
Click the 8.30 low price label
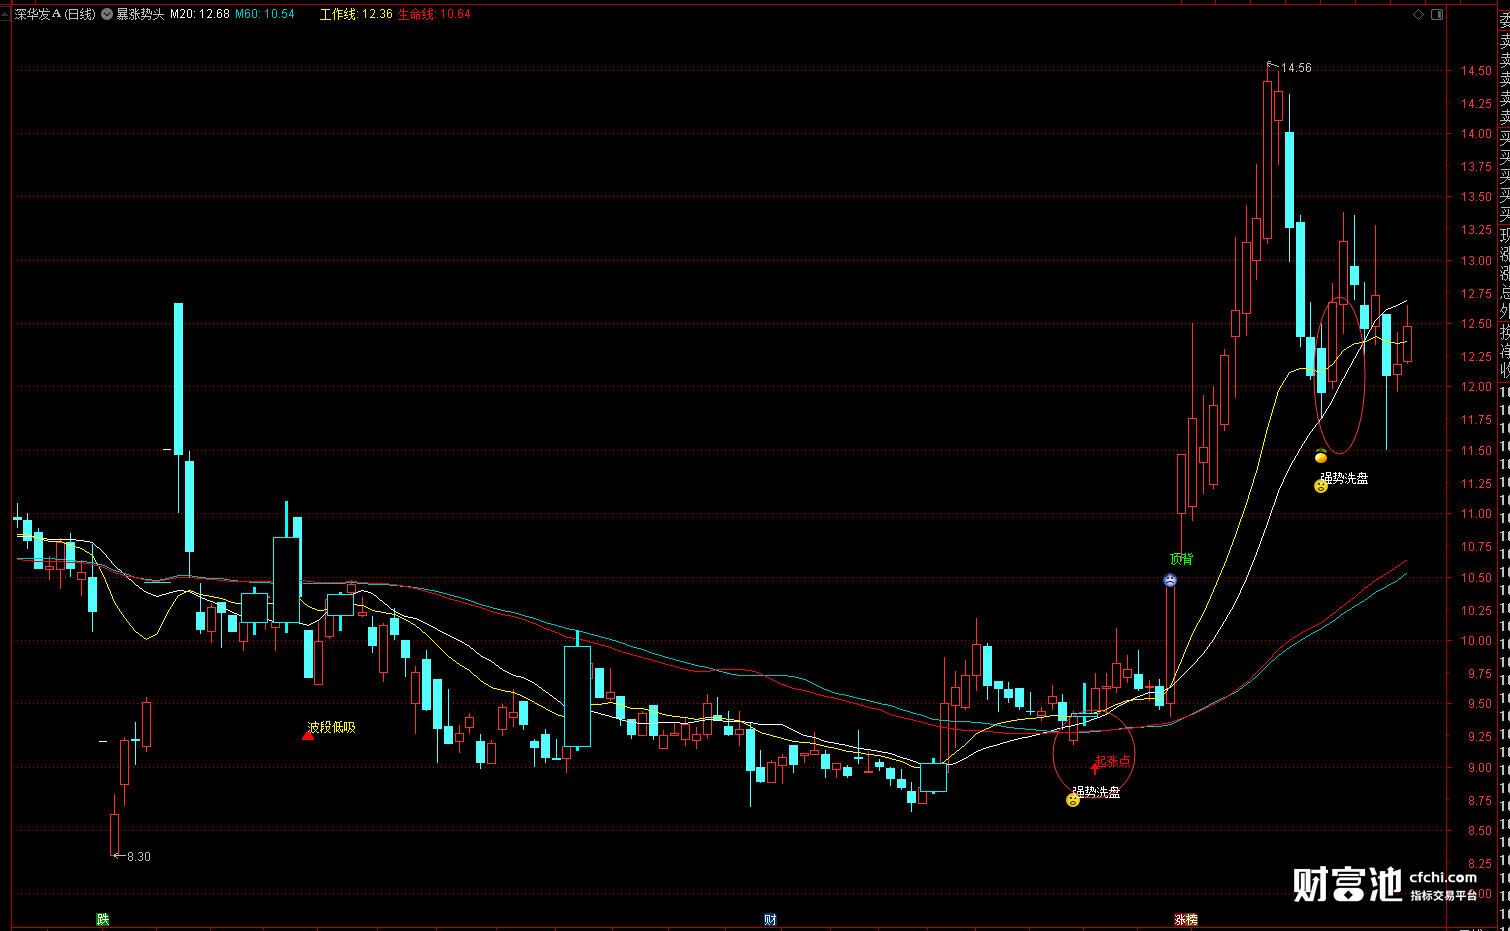click(x=139, y=857)
